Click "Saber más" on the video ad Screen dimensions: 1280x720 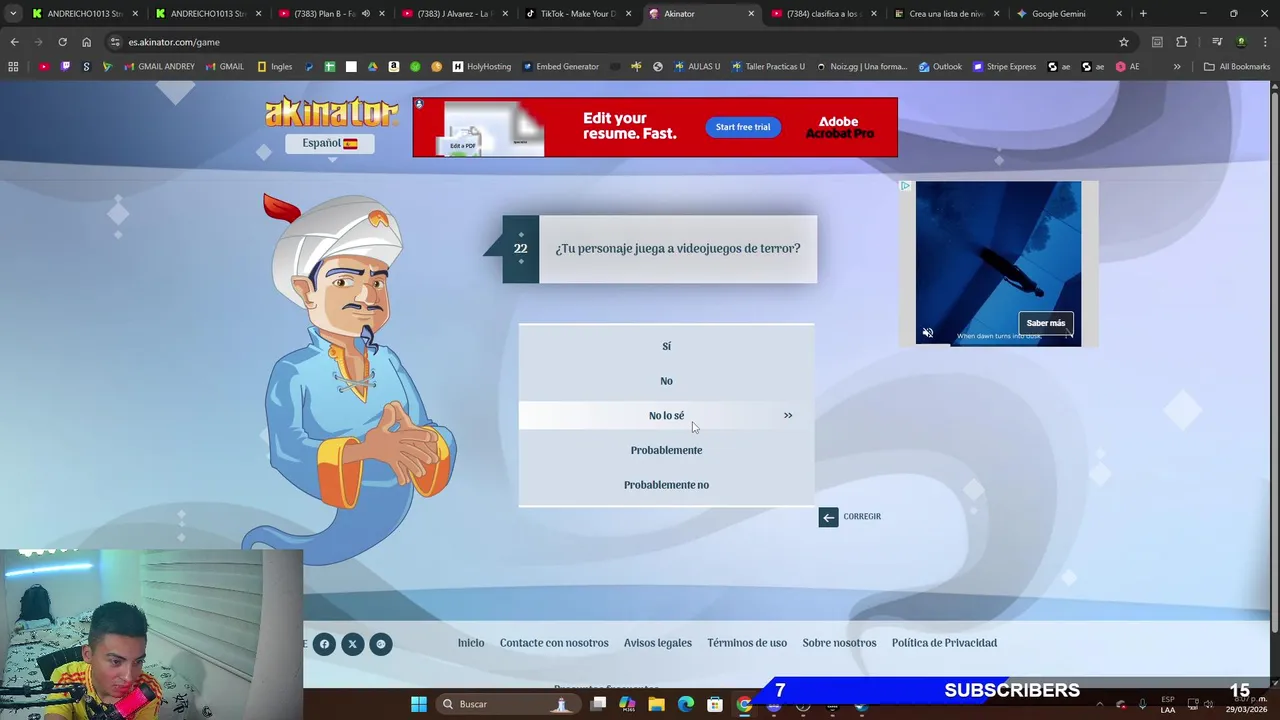[x=1046, y=323]
